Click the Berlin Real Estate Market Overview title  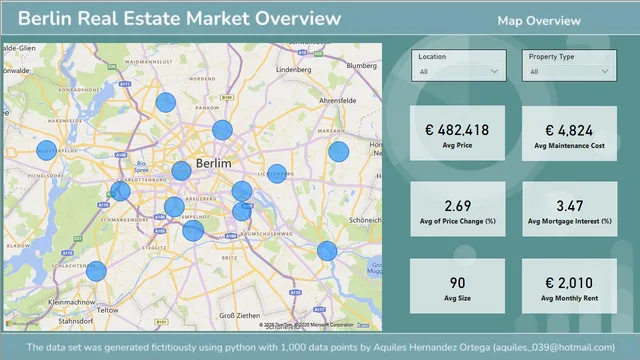tap(179, 18)
